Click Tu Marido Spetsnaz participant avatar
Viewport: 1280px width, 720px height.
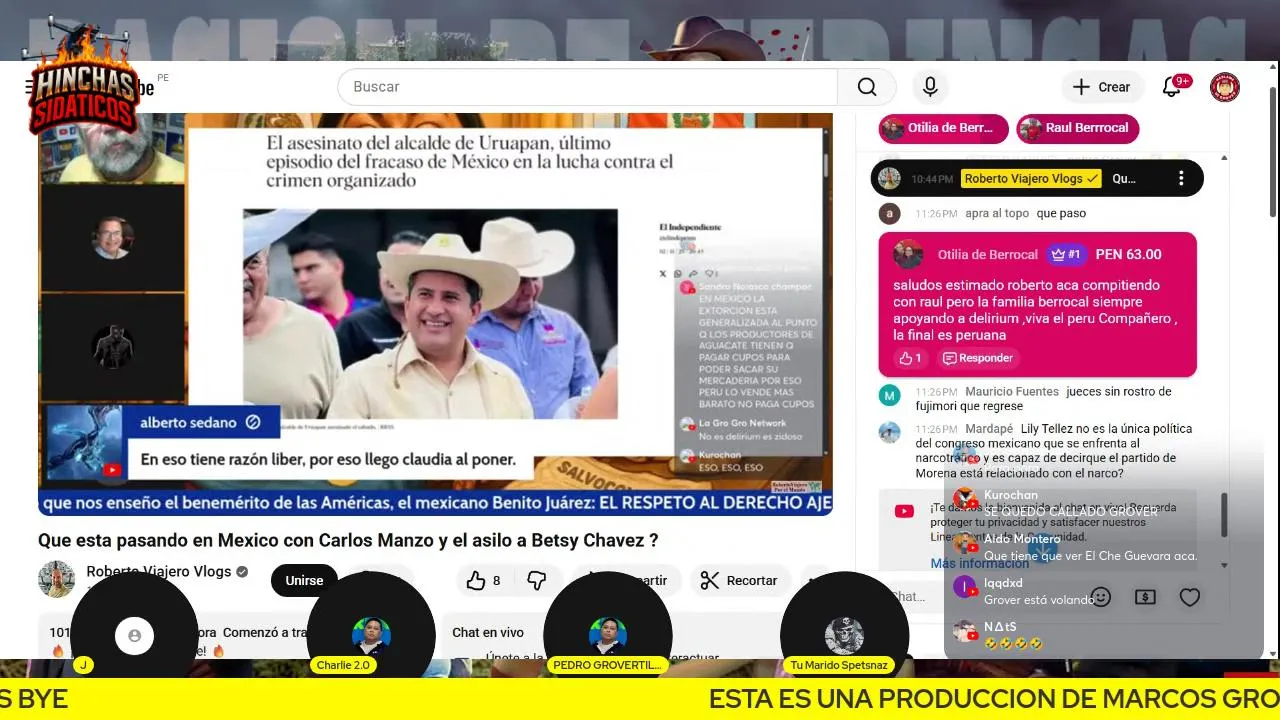[x=844, y=635]
